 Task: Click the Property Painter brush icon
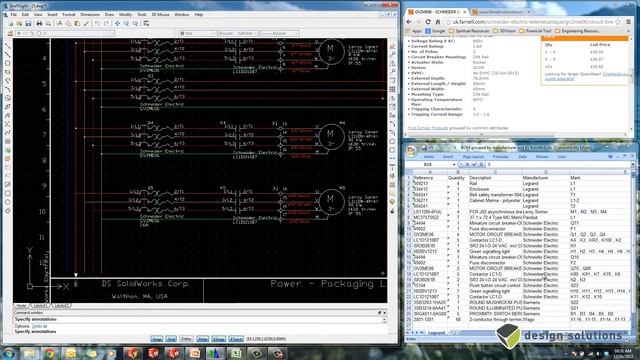(86, 24)
